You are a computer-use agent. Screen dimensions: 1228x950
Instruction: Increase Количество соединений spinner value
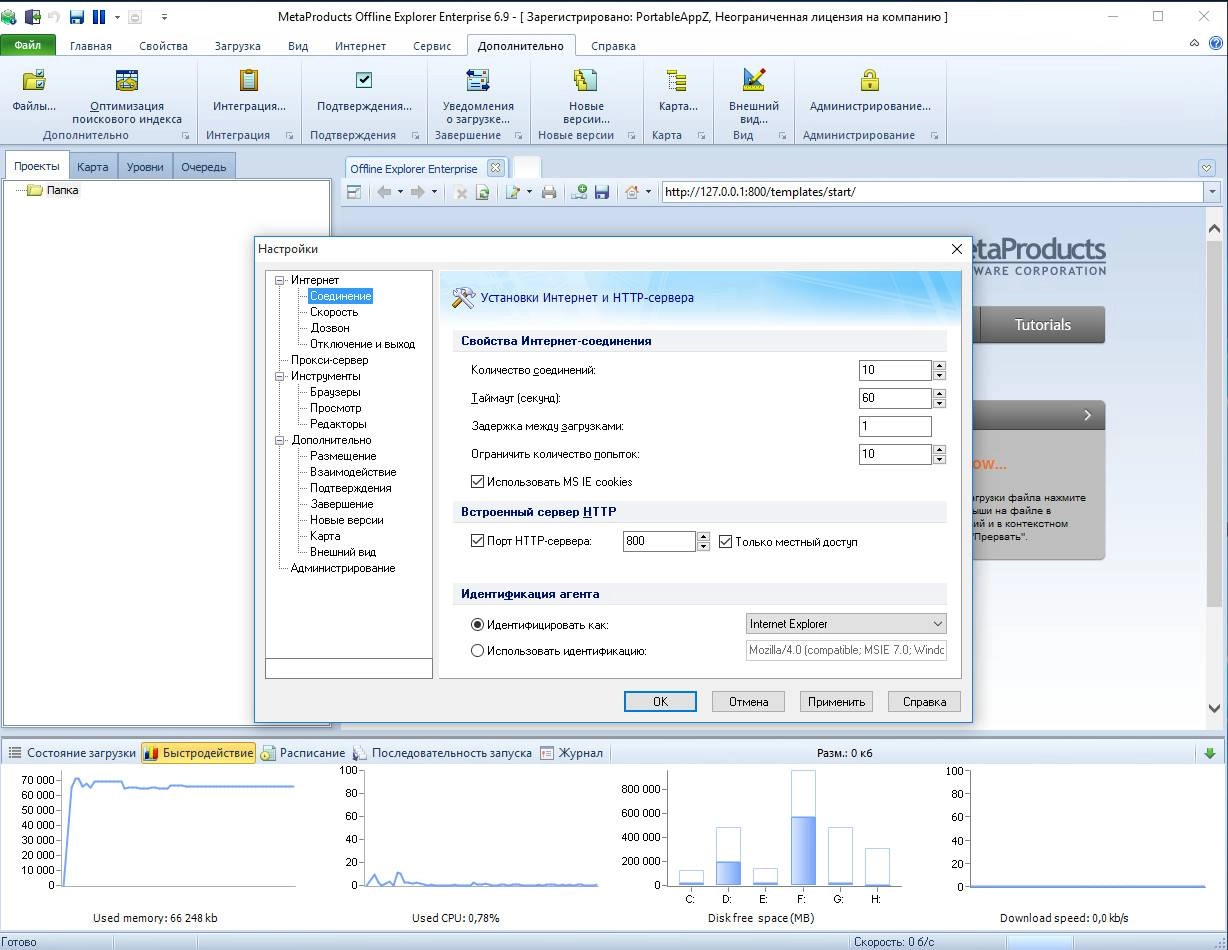coord(939,365)
